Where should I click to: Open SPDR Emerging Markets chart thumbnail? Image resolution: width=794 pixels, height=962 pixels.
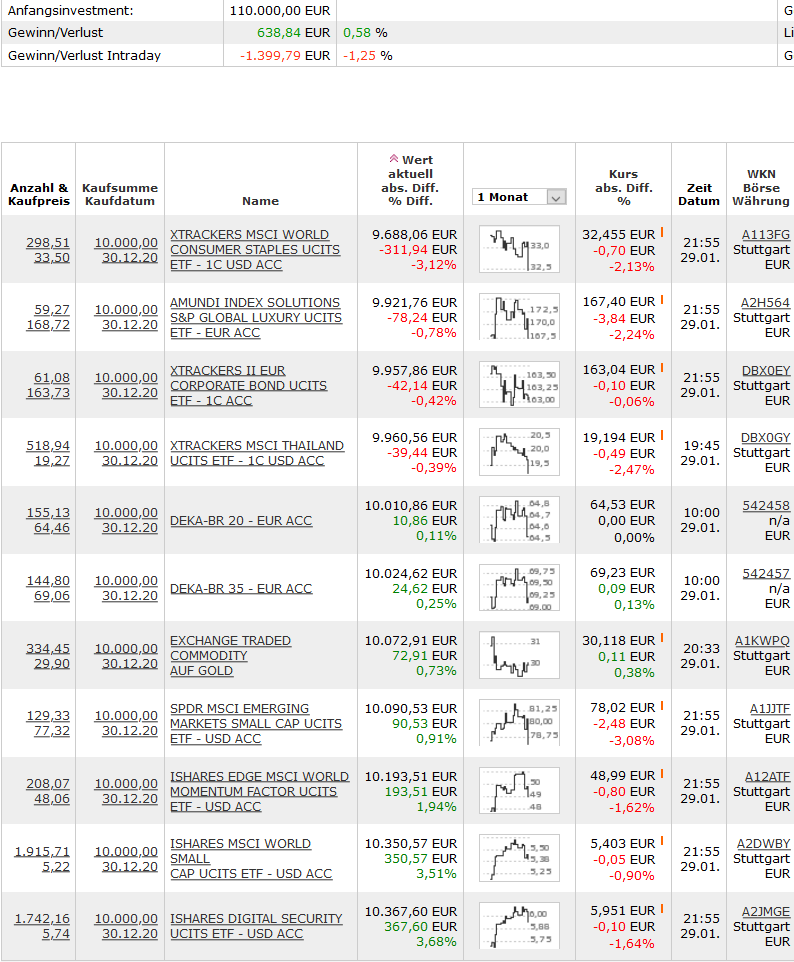pyautogui.click(x=519, y=723)
